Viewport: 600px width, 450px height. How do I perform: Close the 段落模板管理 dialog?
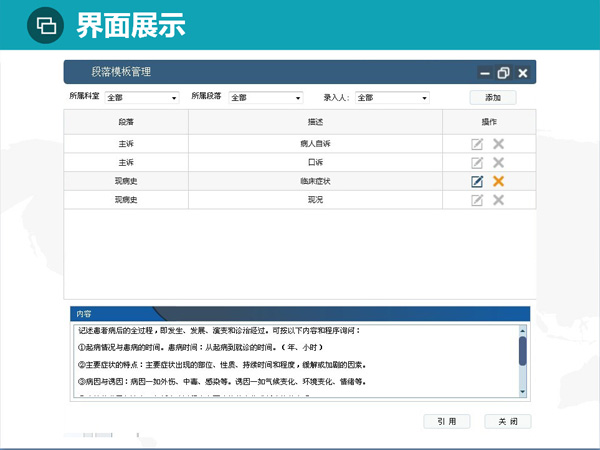[523, 73]
